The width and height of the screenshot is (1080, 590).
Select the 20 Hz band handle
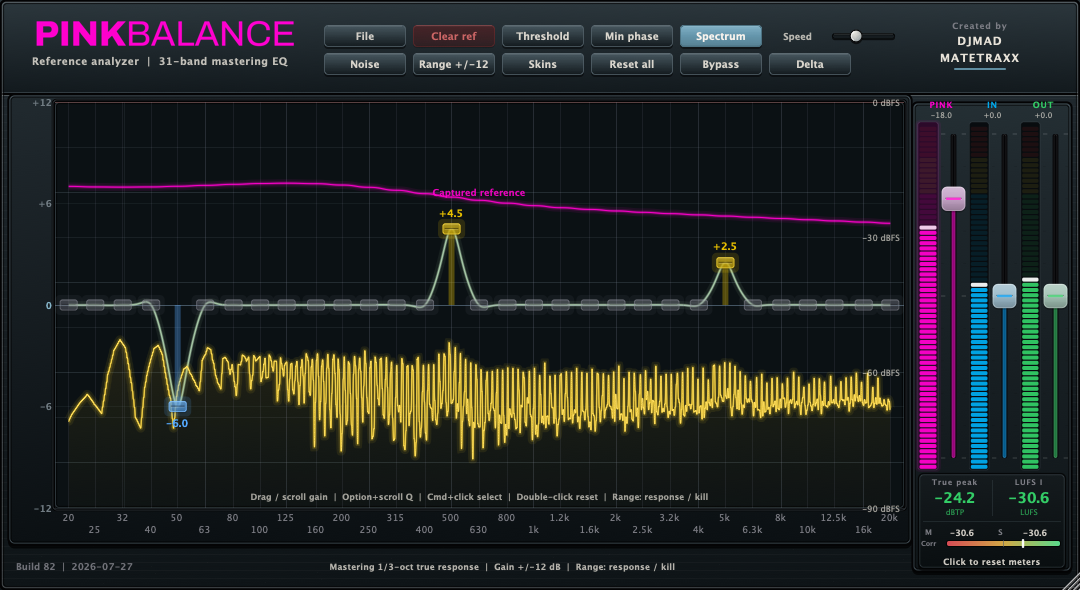coord(68,305)
